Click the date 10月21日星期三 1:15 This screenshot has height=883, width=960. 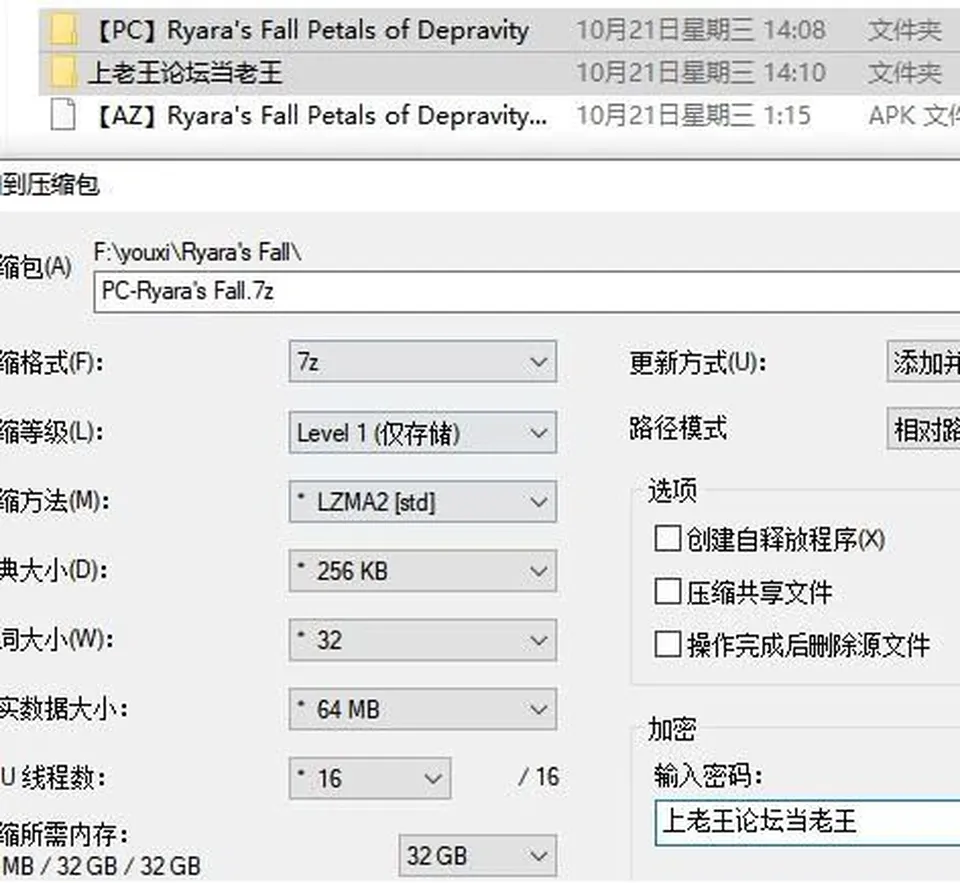pos(694,115)
